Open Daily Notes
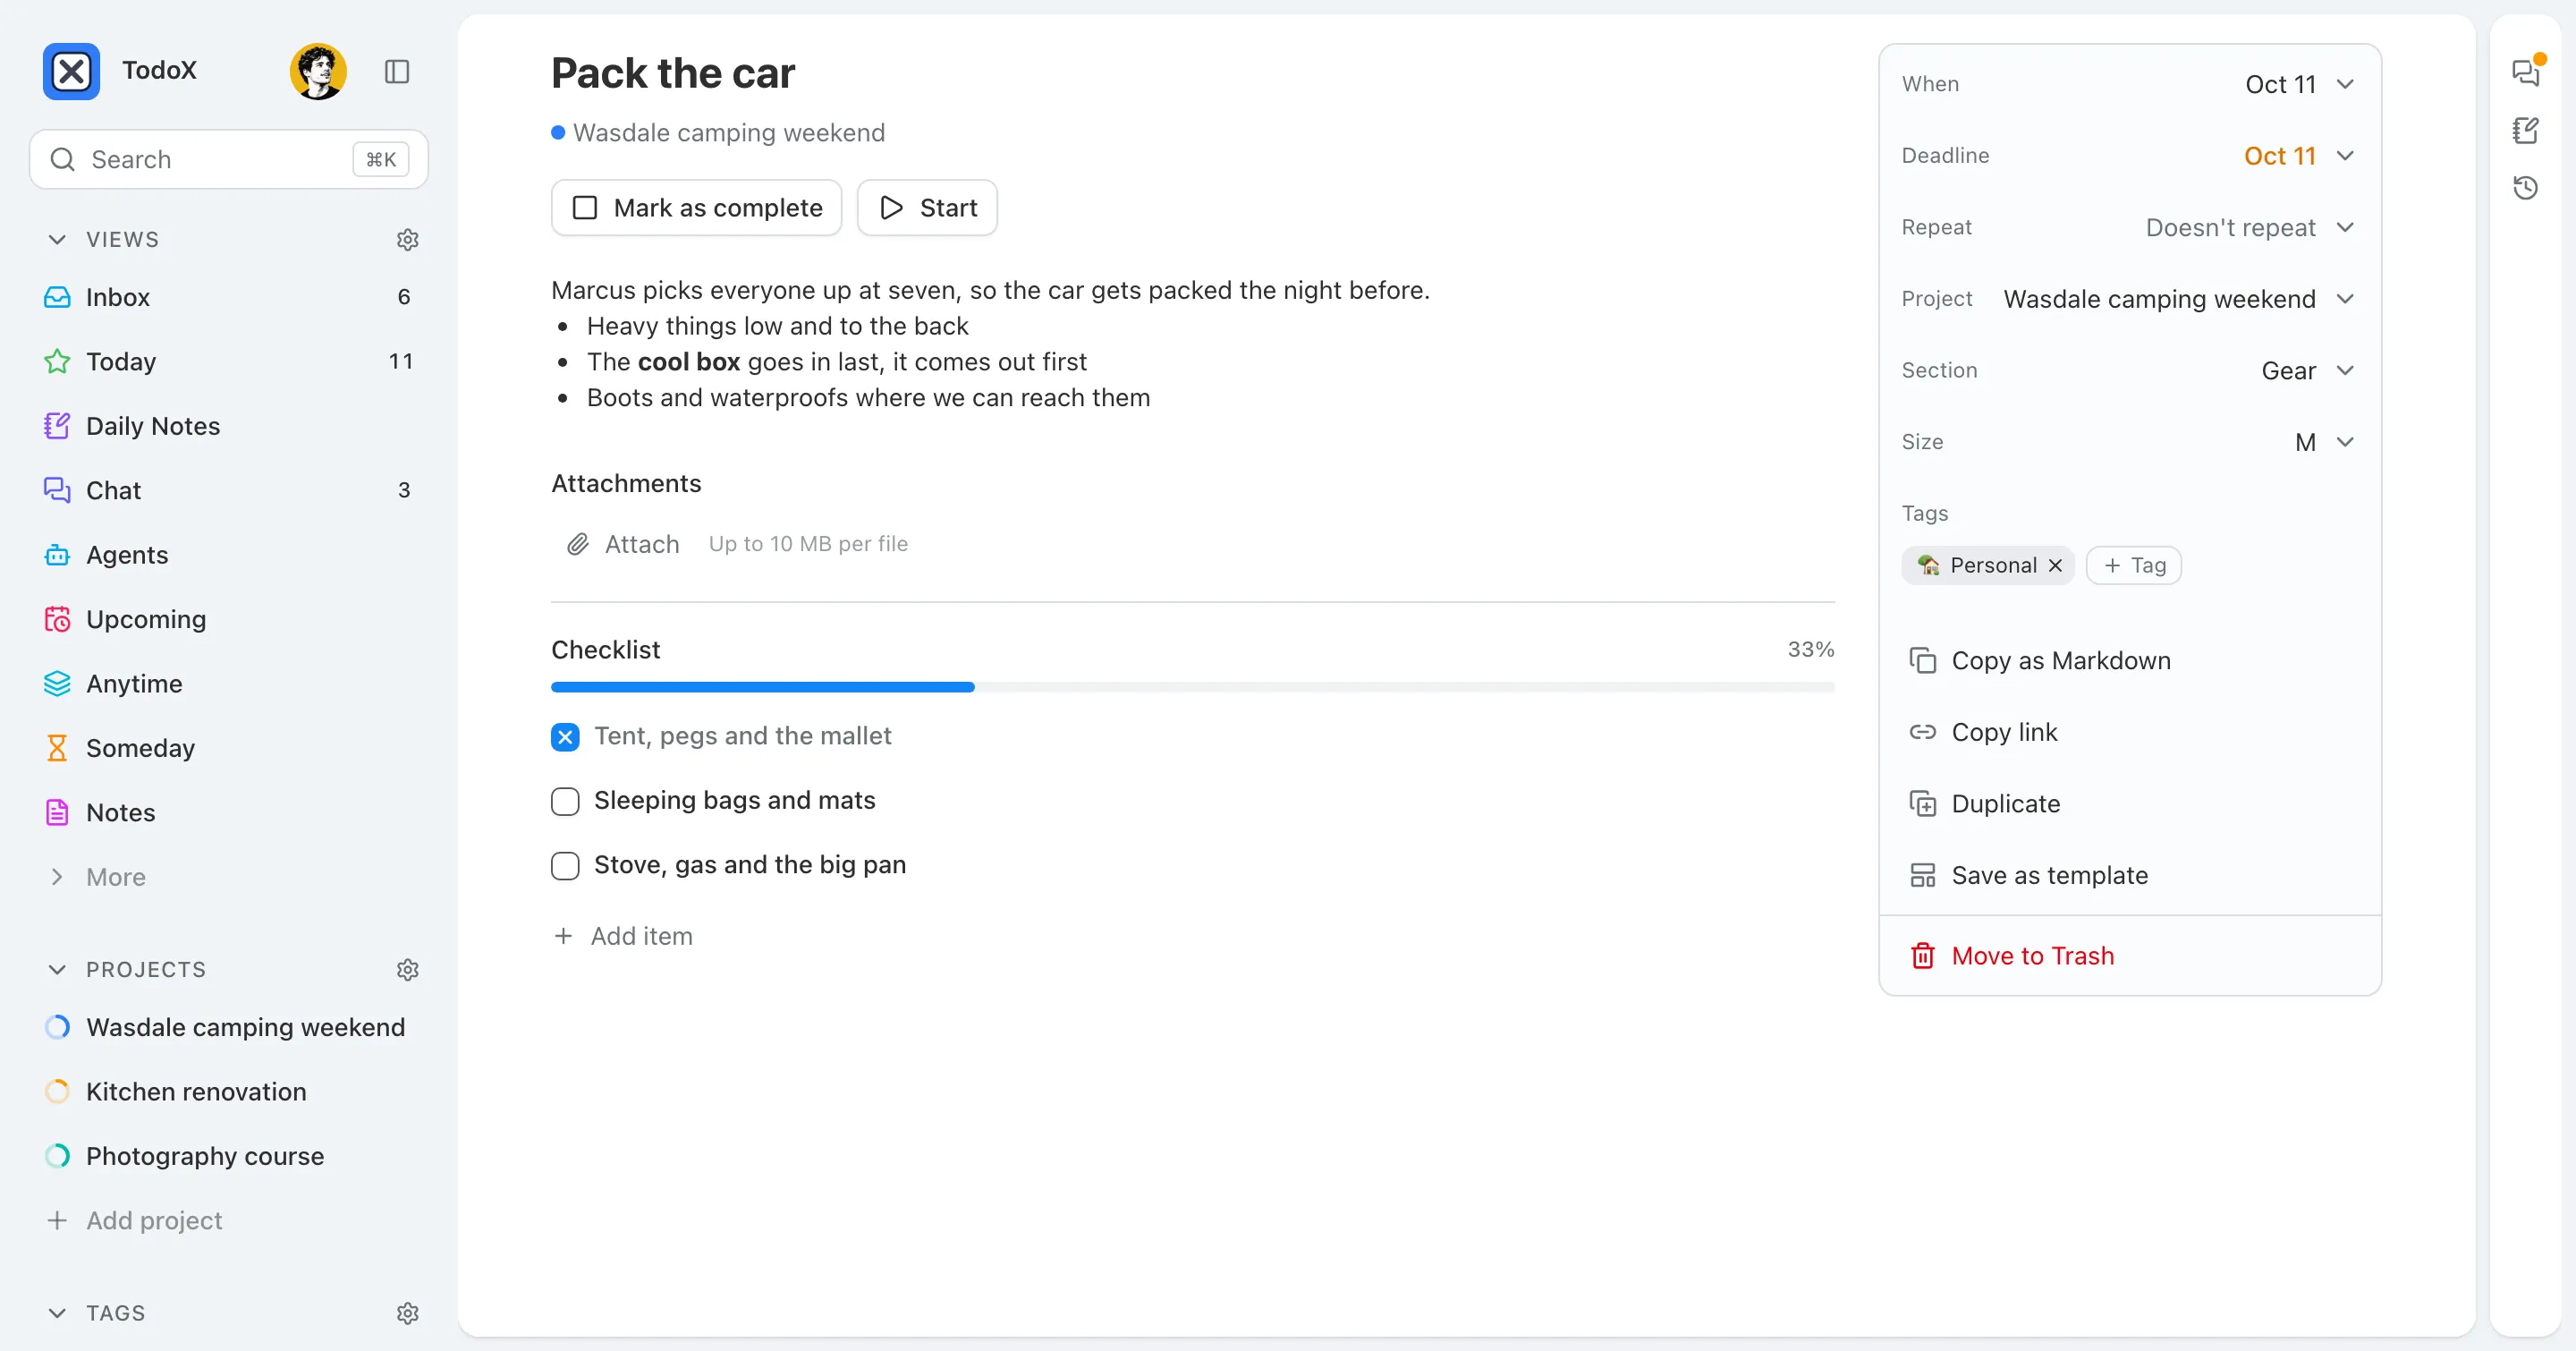This screenshot has width=2576, height=1351. tap(229, 426)
